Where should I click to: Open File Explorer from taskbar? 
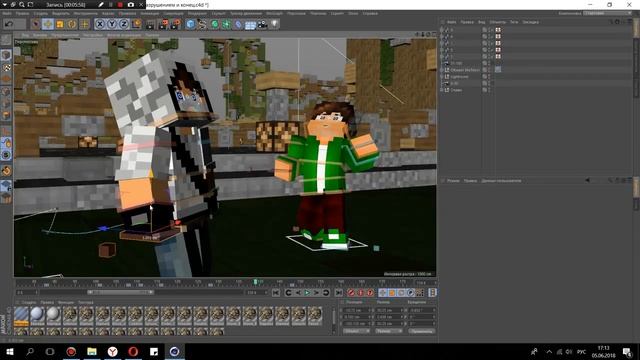[92, 352]
